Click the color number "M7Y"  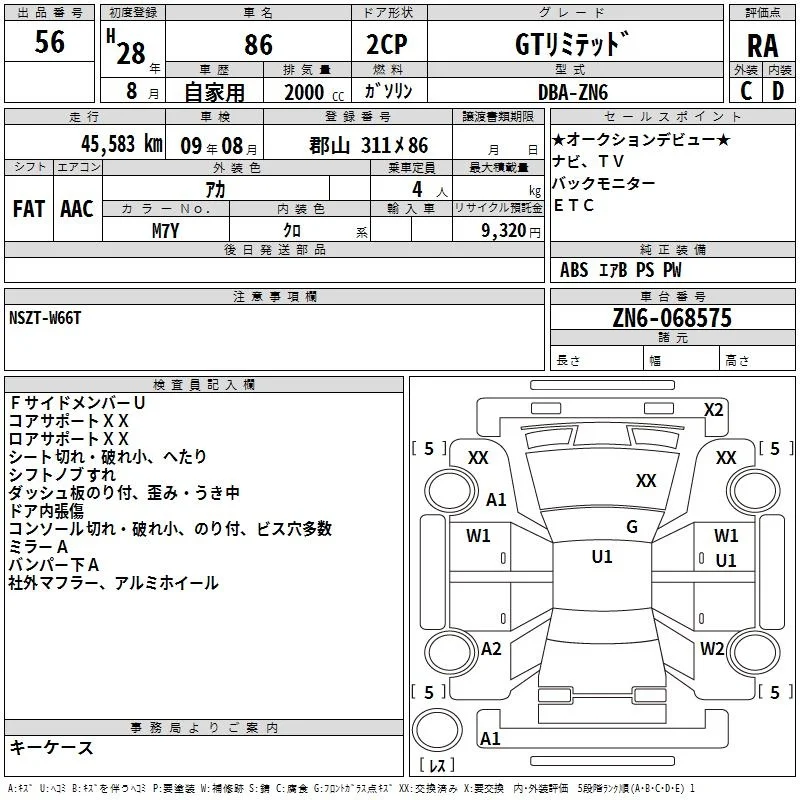point(165,231)
